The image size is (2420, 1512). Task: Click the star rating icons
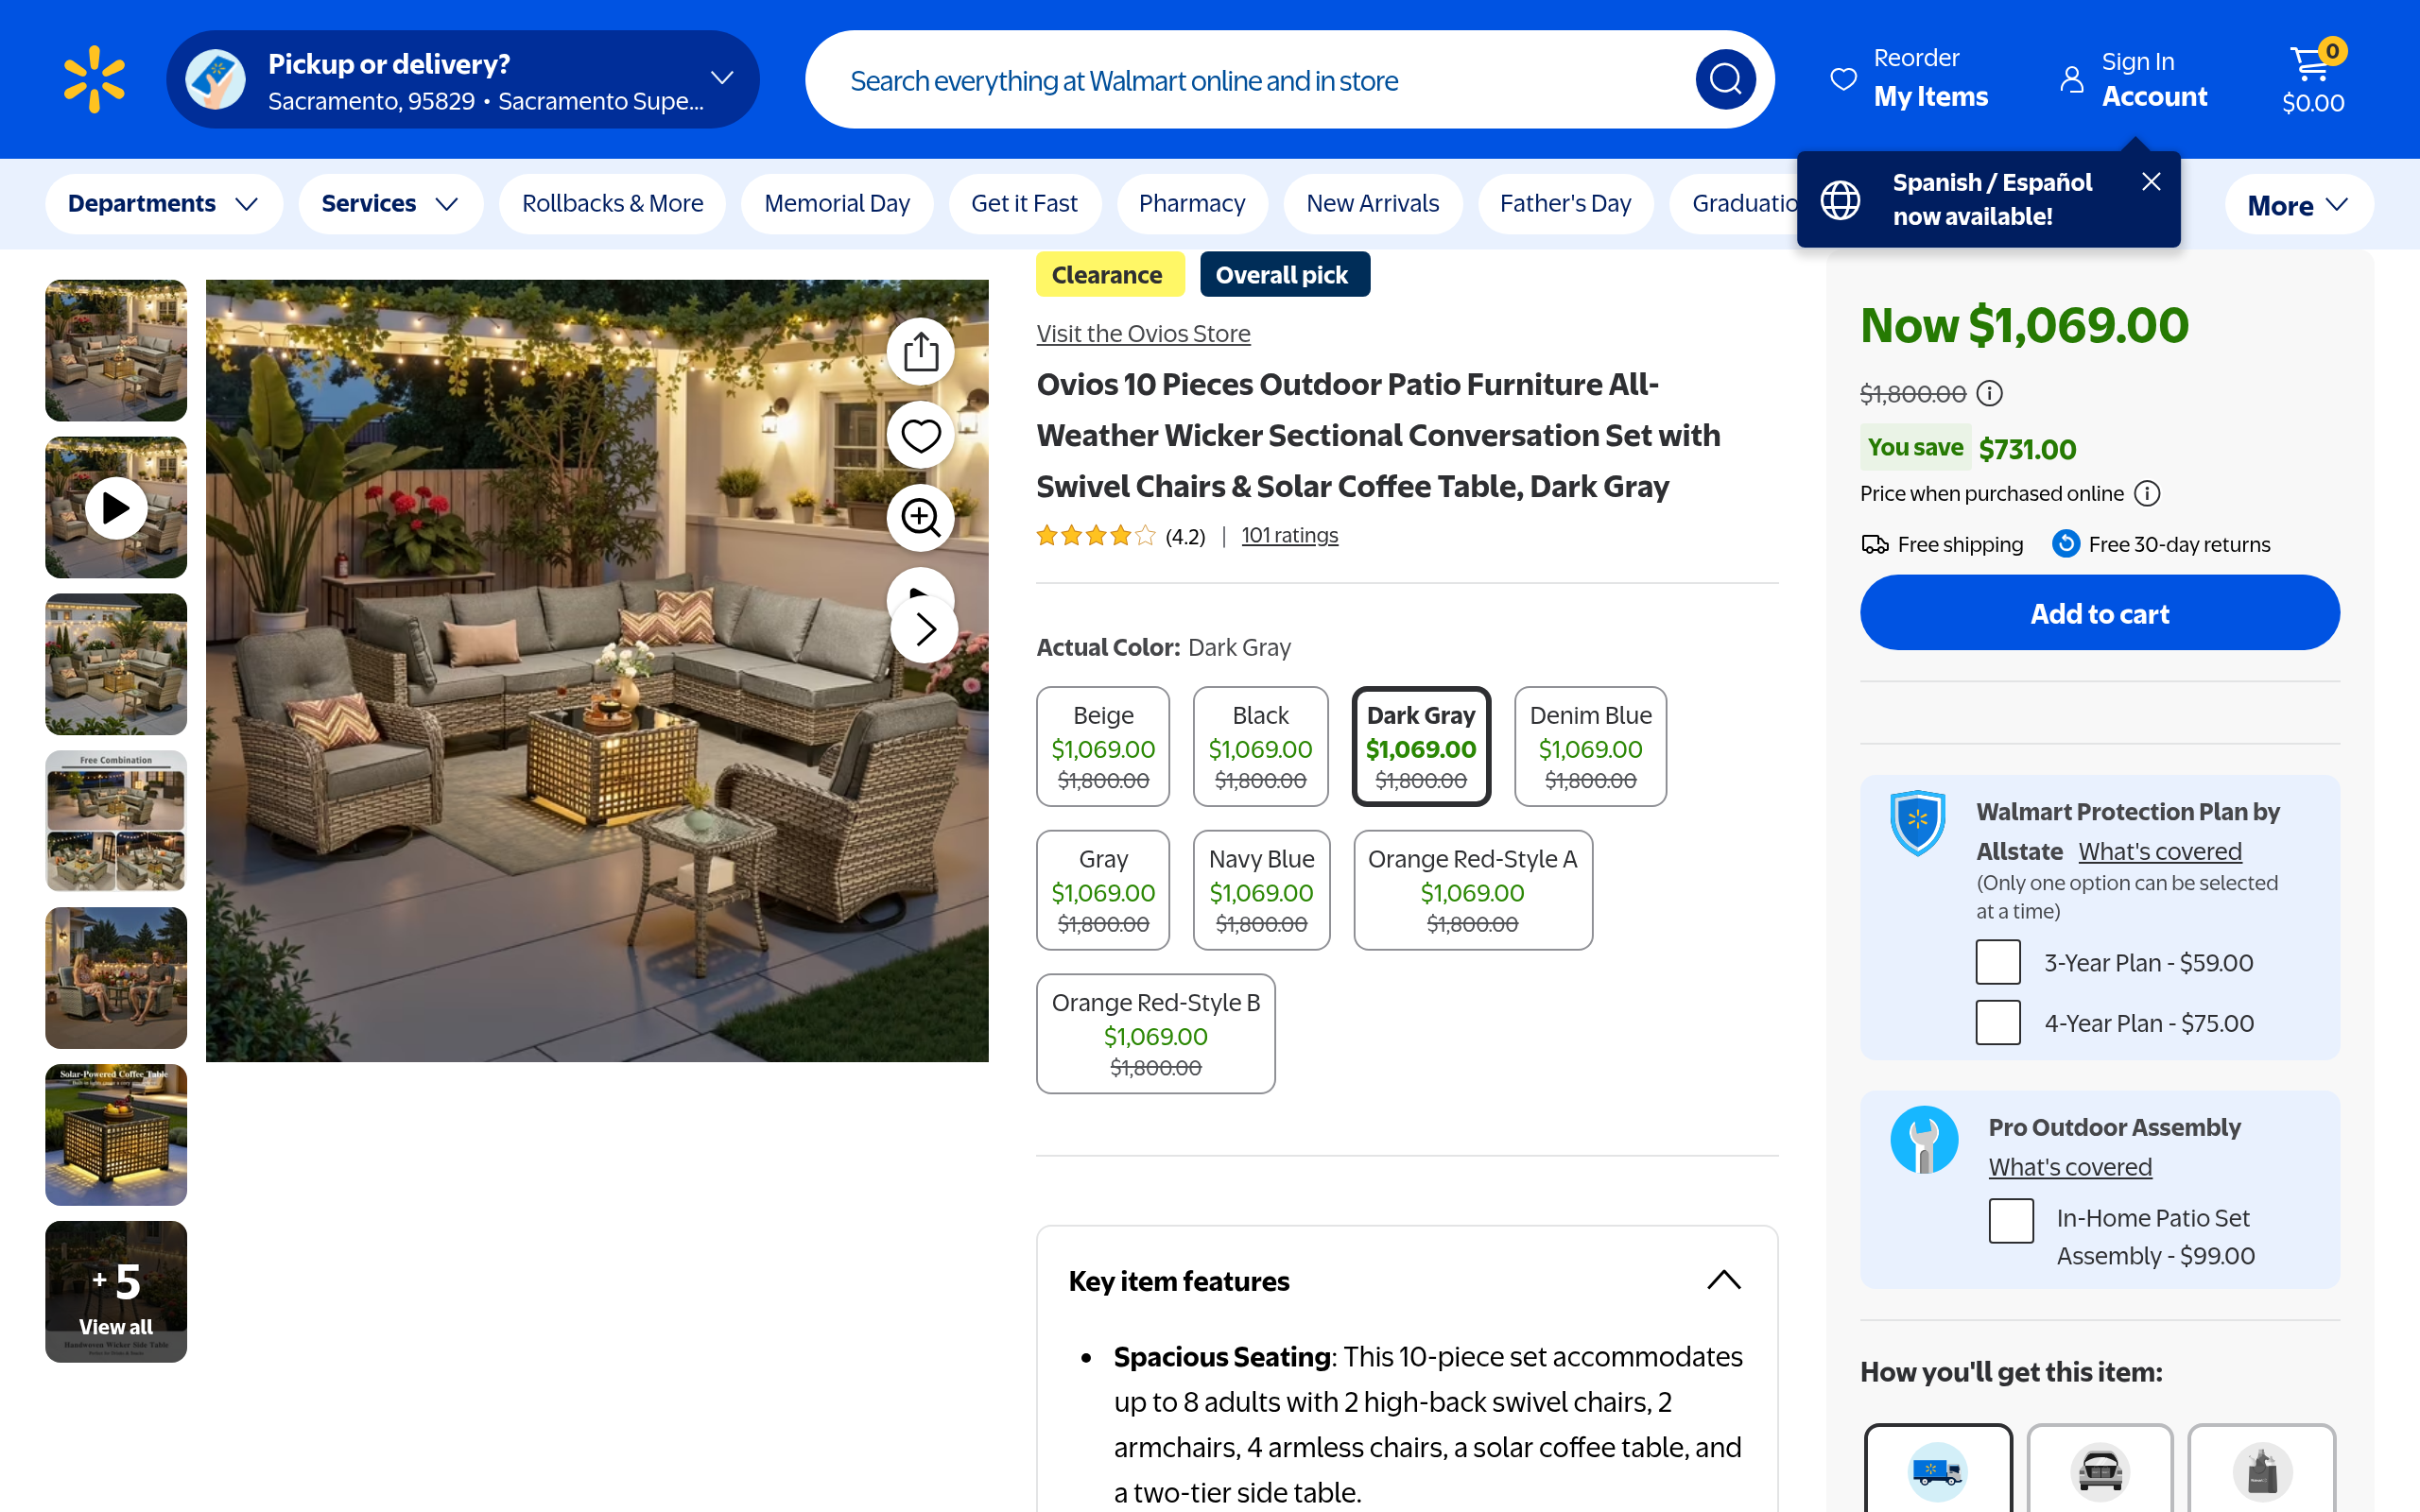(x=1096, y=536)
